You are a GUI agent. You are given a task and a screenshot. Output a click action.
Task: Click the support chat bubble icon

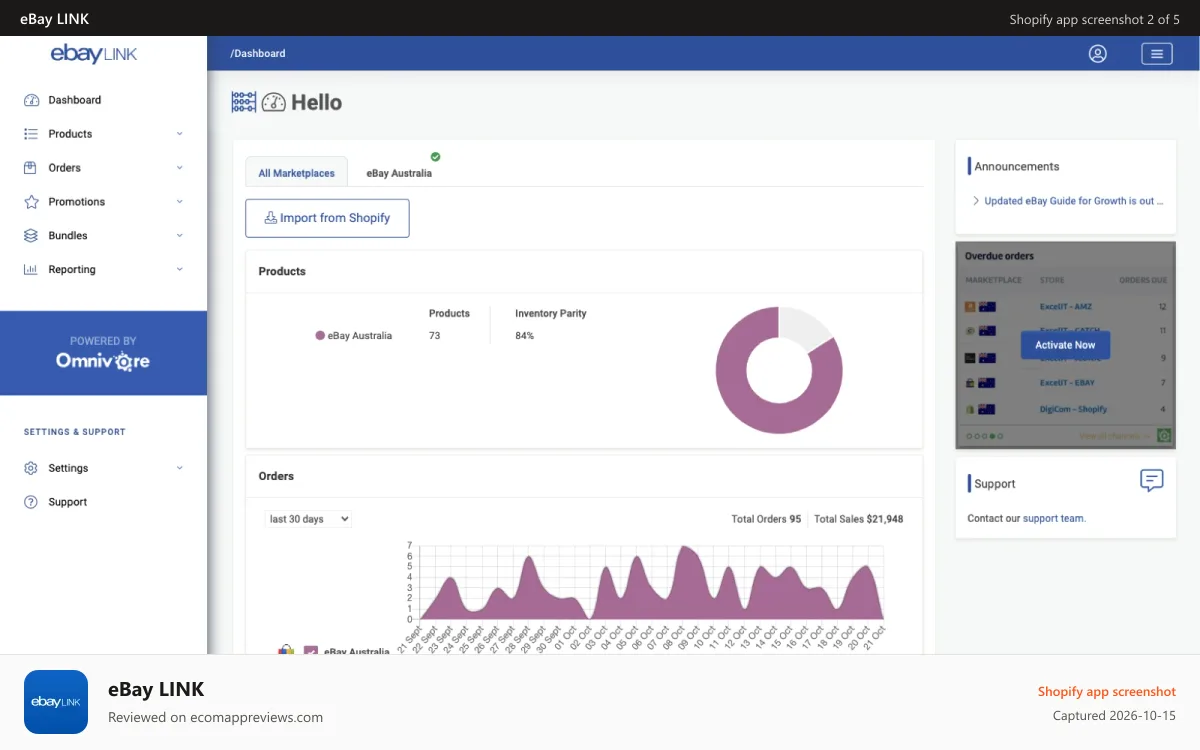1152,481
